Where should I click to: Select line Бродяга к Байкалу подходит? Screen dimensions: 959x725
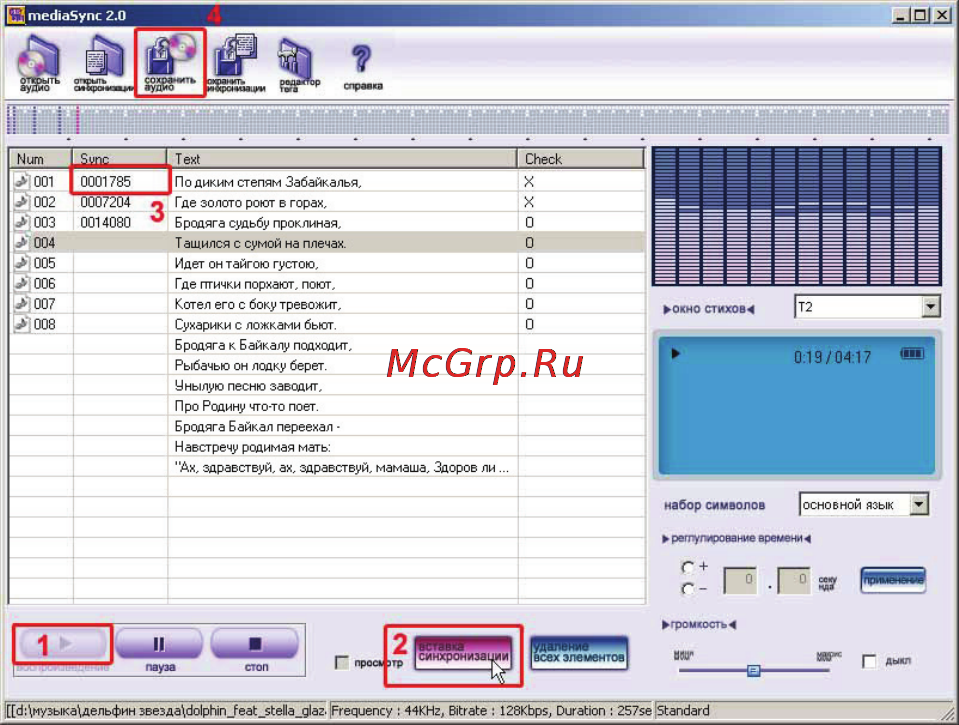tap(263, 344)
